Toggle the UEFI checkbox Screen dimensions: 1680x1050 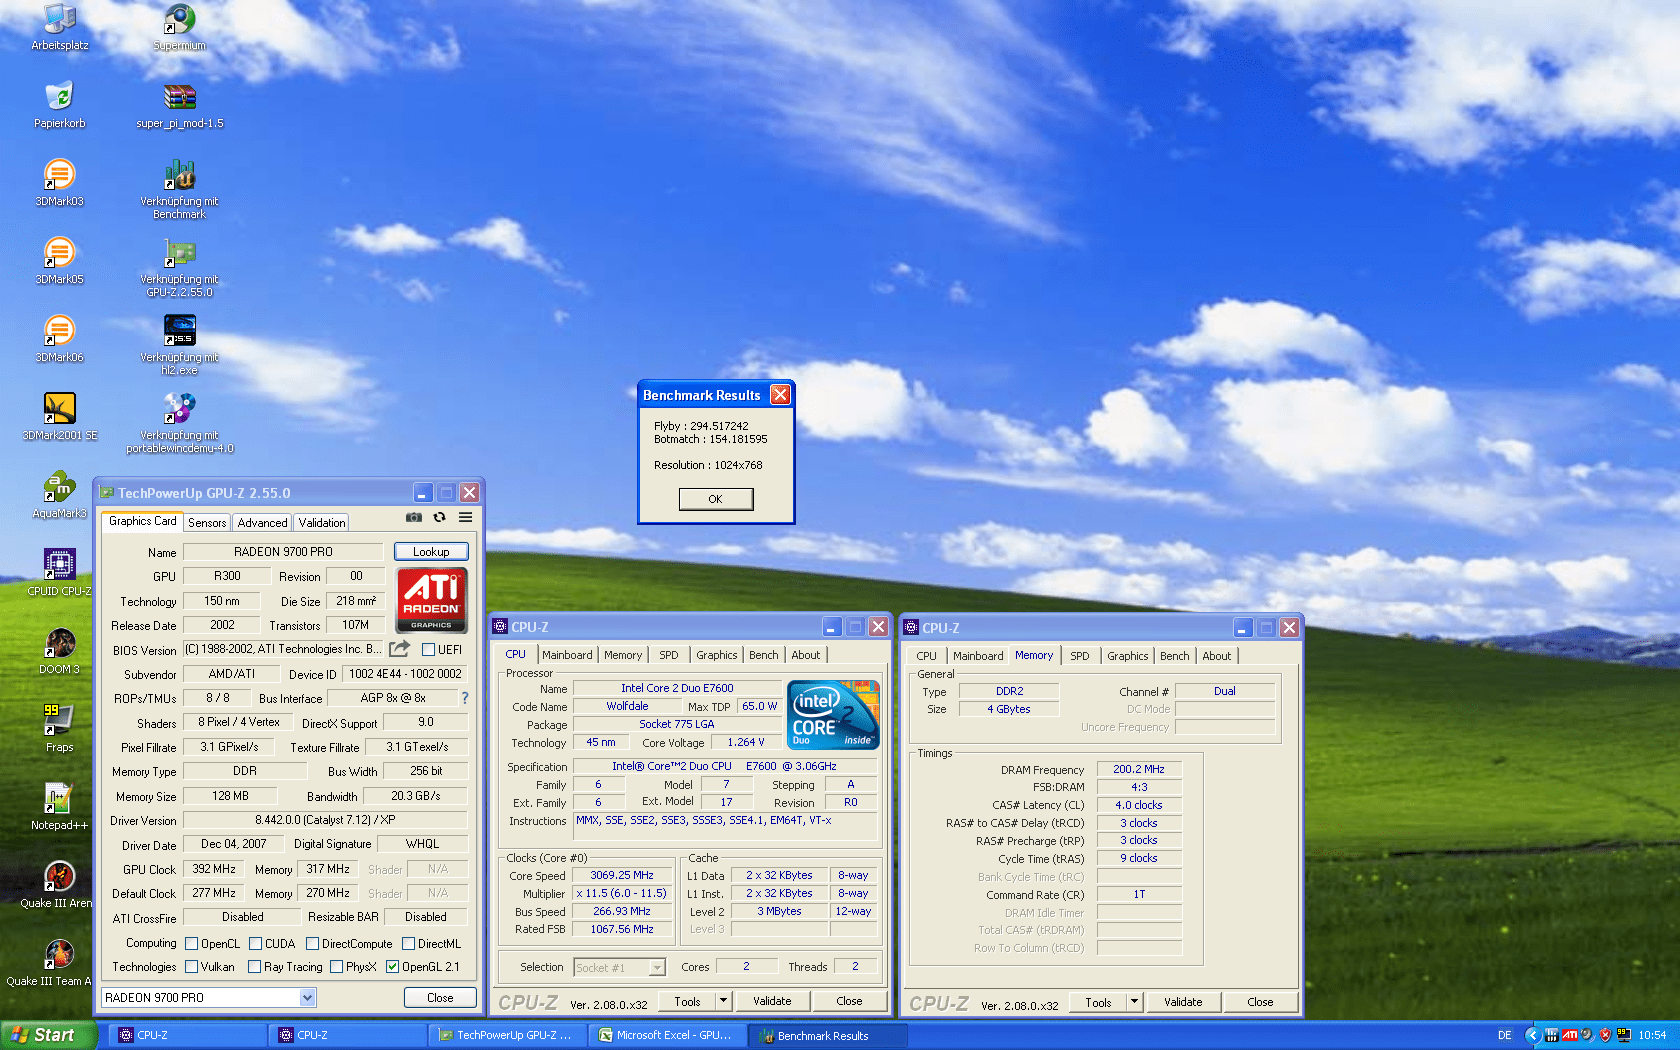[x=428, y=649]
